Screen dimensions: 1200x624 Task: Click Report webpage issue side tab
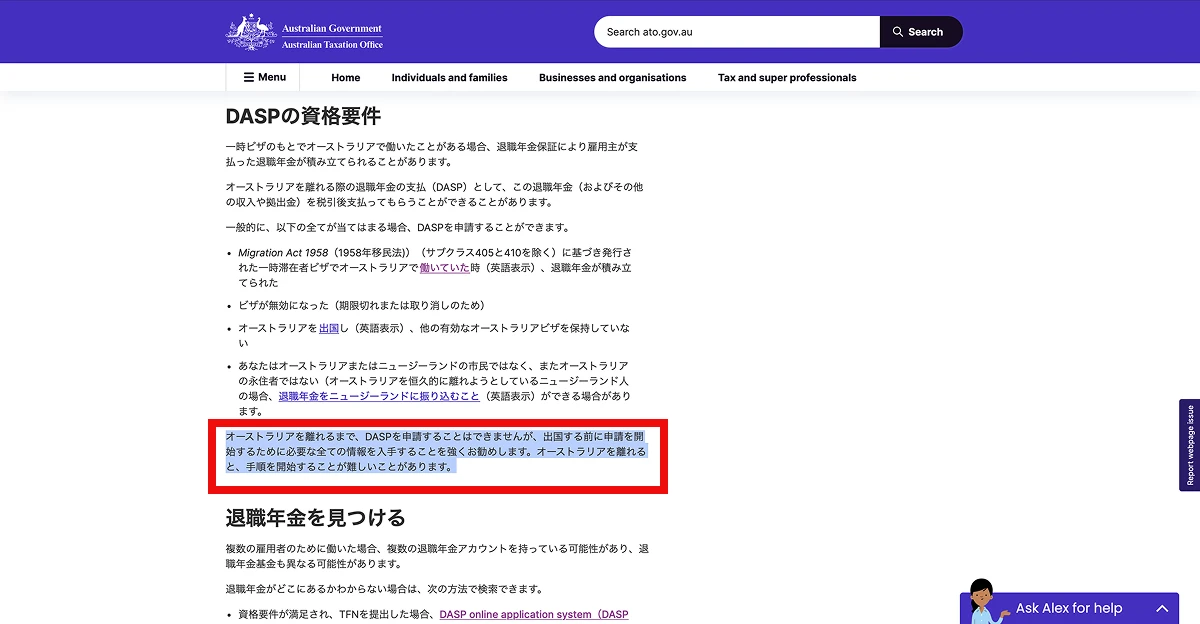coord(1189,445)
